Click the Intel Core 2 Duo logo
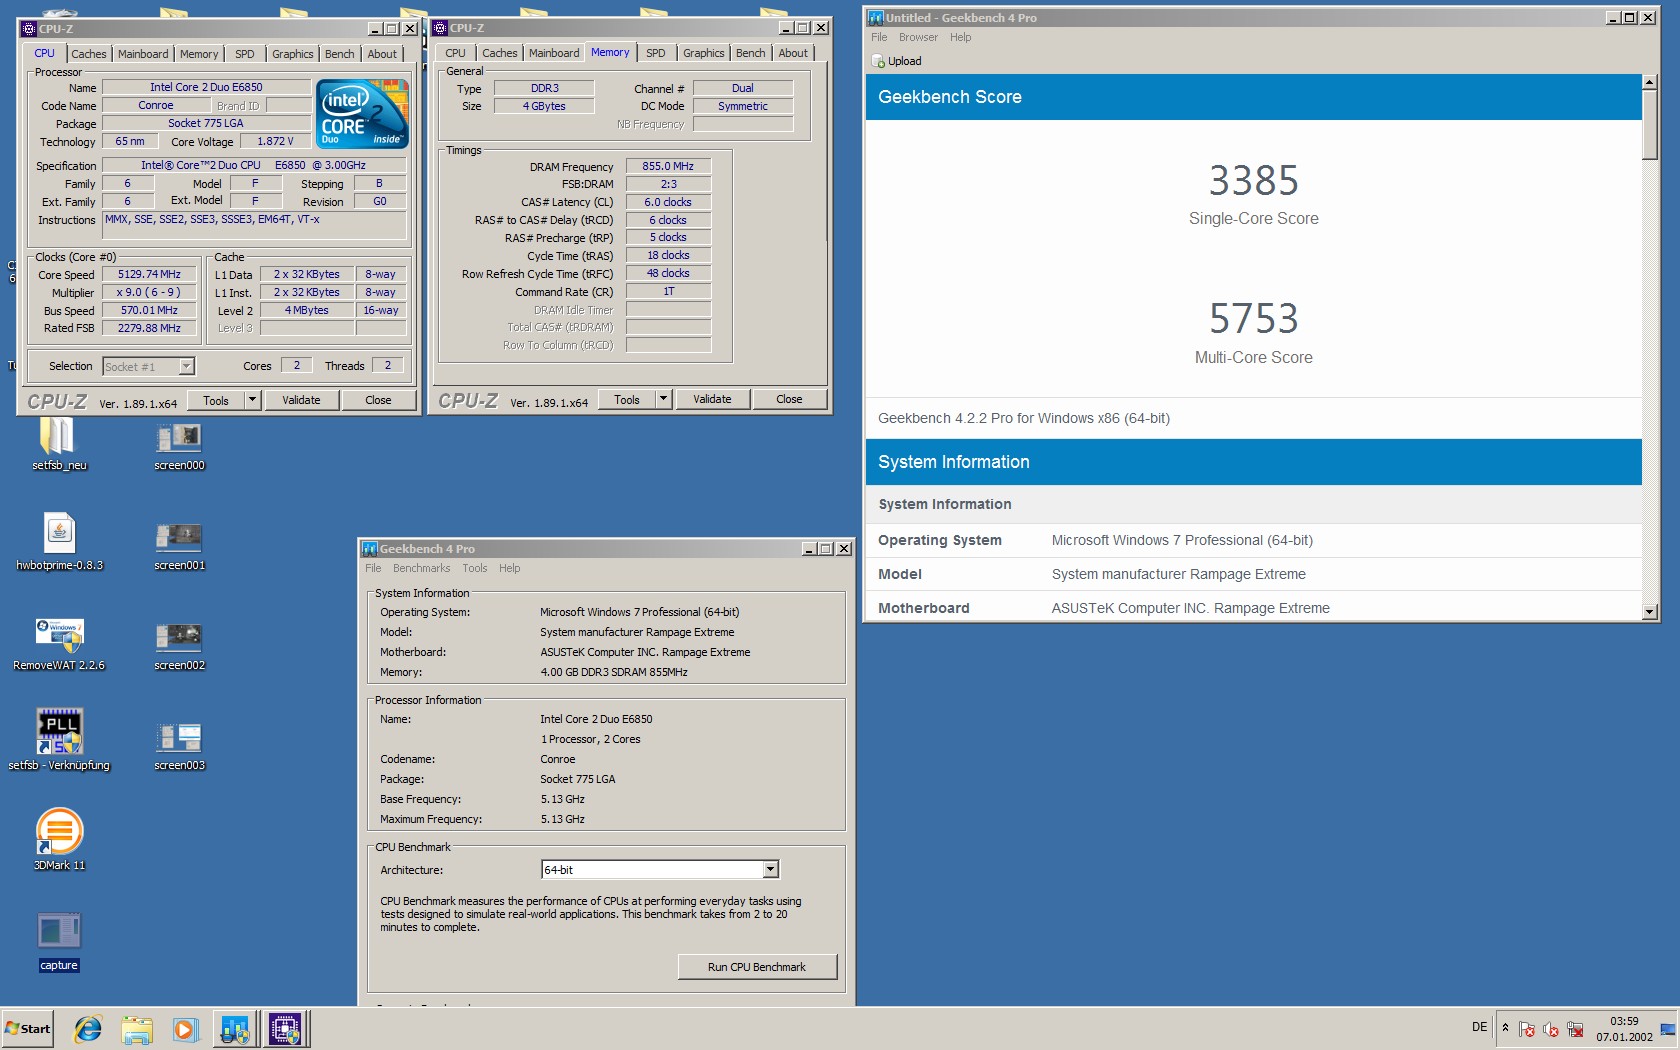Image resolution: width=1680 pixels, height=1050 pixels. tap(363, 114)
